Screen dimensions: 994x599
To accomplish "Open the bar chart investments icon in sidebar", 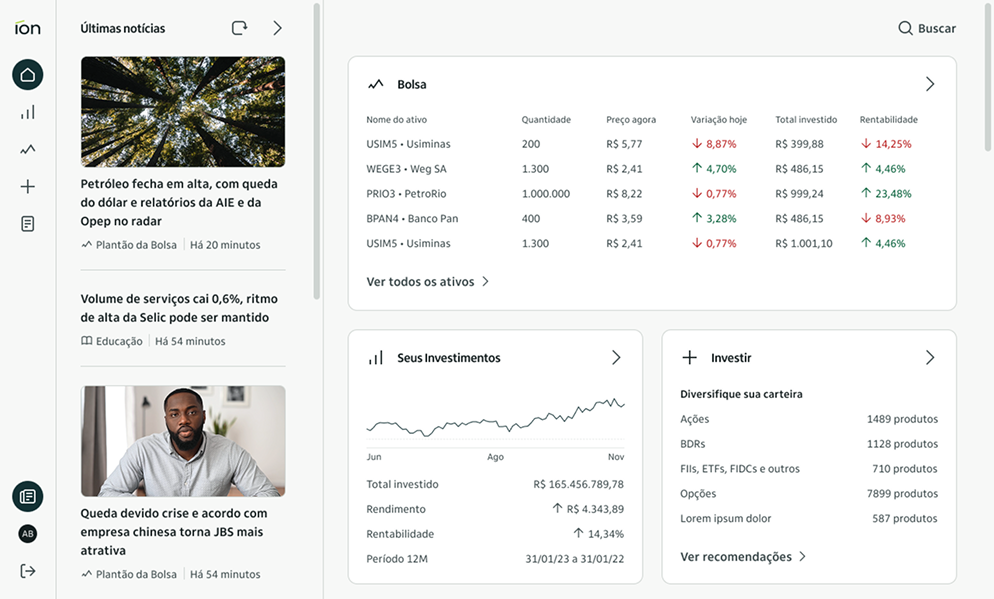I will [x=27, y=112].
